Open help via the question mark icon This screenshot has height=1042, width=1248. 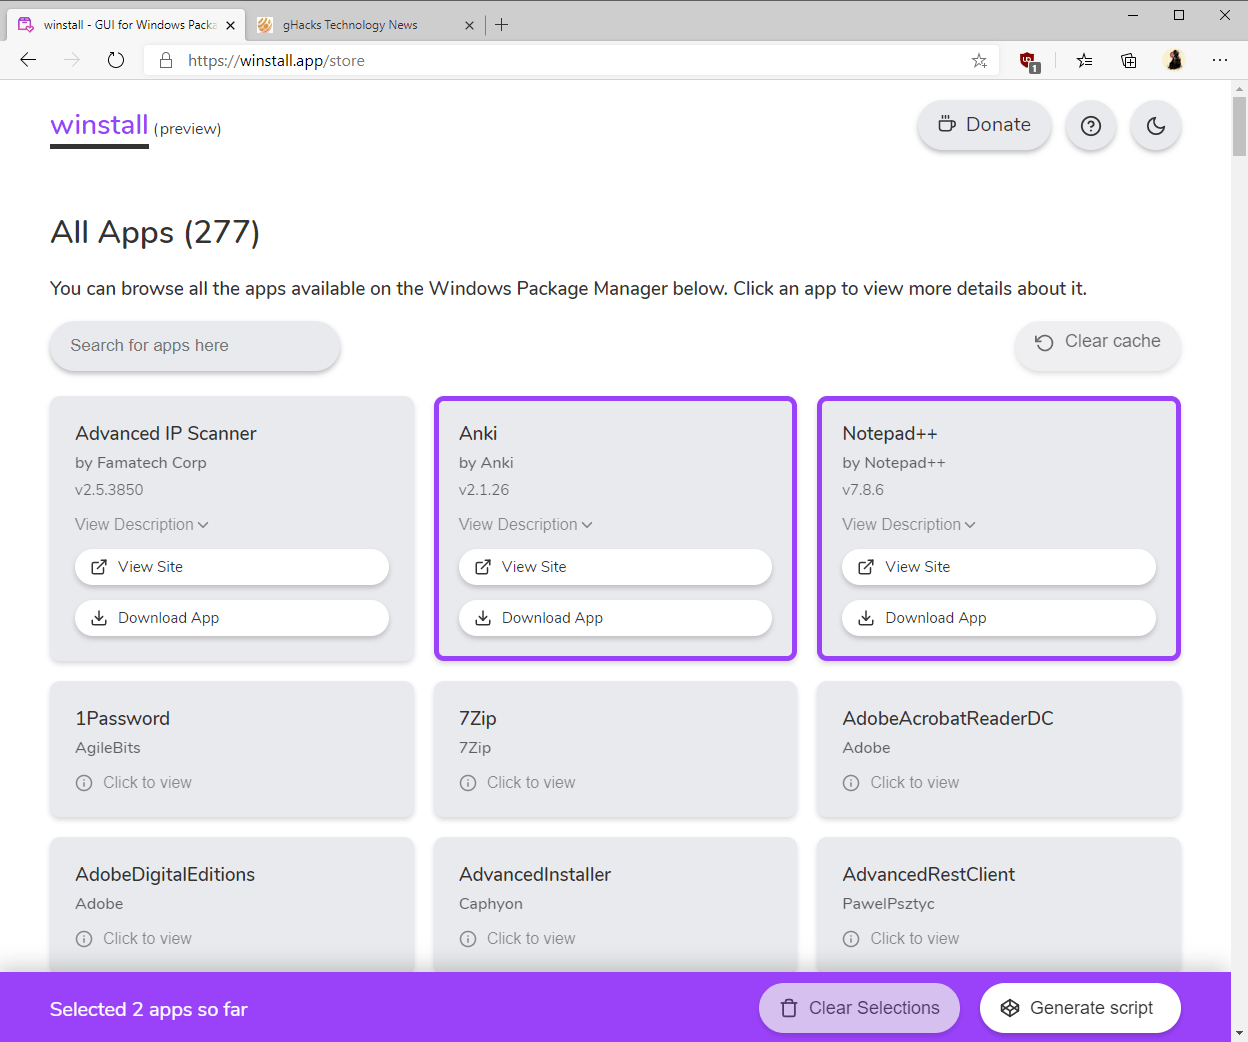click(1091, 125)
